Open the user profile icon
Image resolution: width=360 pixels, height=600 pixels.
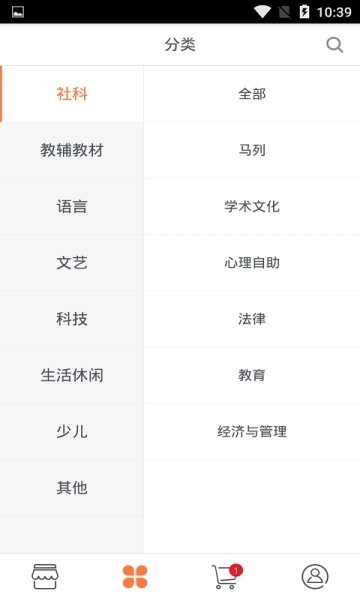(315, 577)
